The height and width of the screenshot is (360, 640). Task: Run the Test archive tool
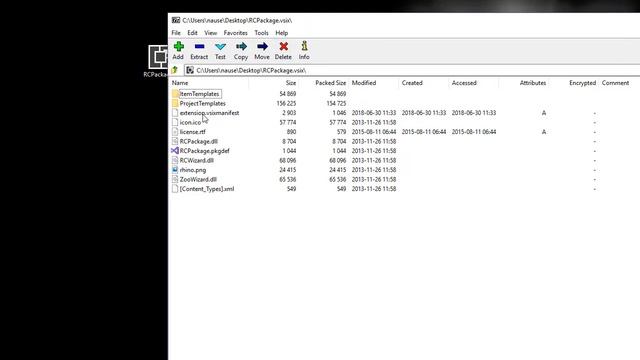pyautogui.click(x=220, y=47)
